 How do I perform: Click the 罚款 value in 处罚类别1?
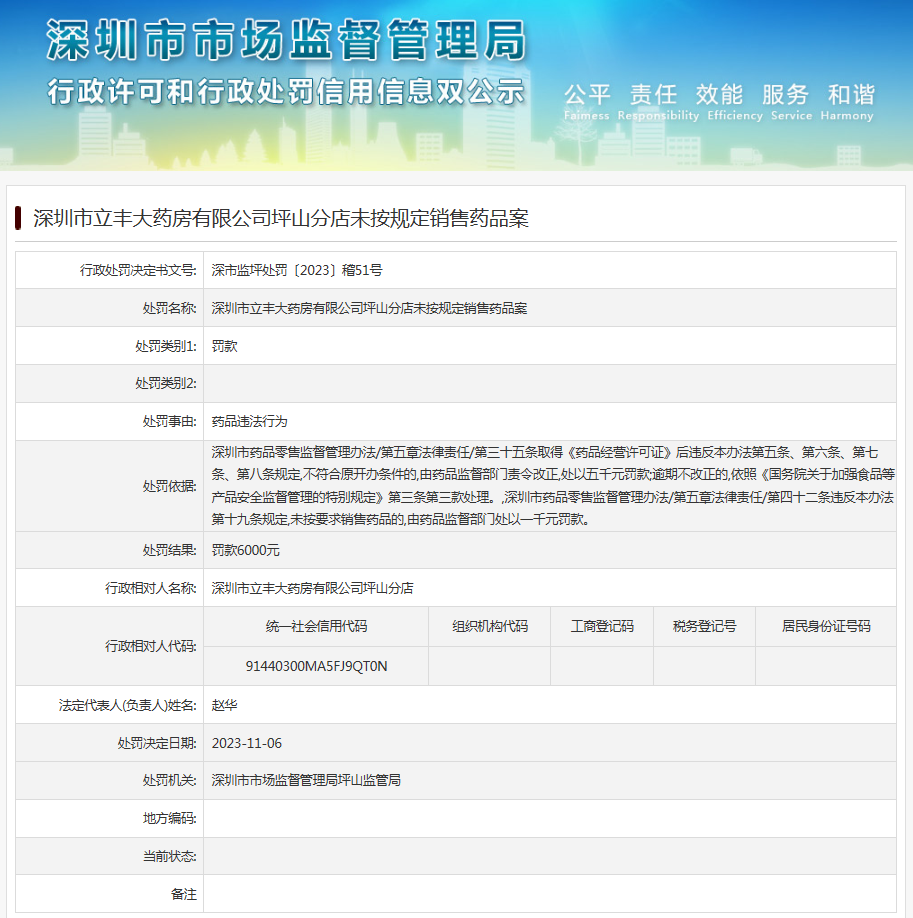pyautogui.click(x=224, y=346)
